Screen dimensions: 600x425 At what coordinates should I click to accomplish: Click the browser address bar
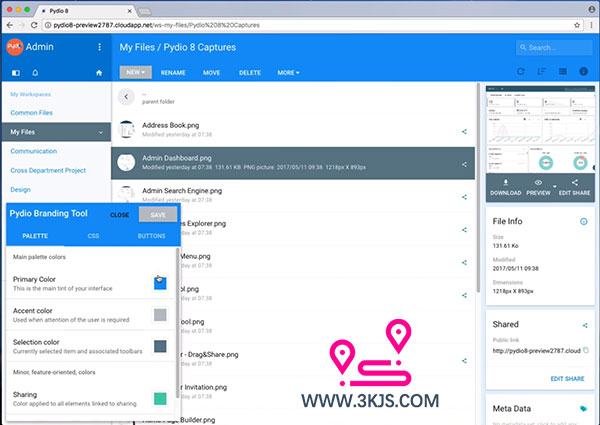click(x=306, y=25)
